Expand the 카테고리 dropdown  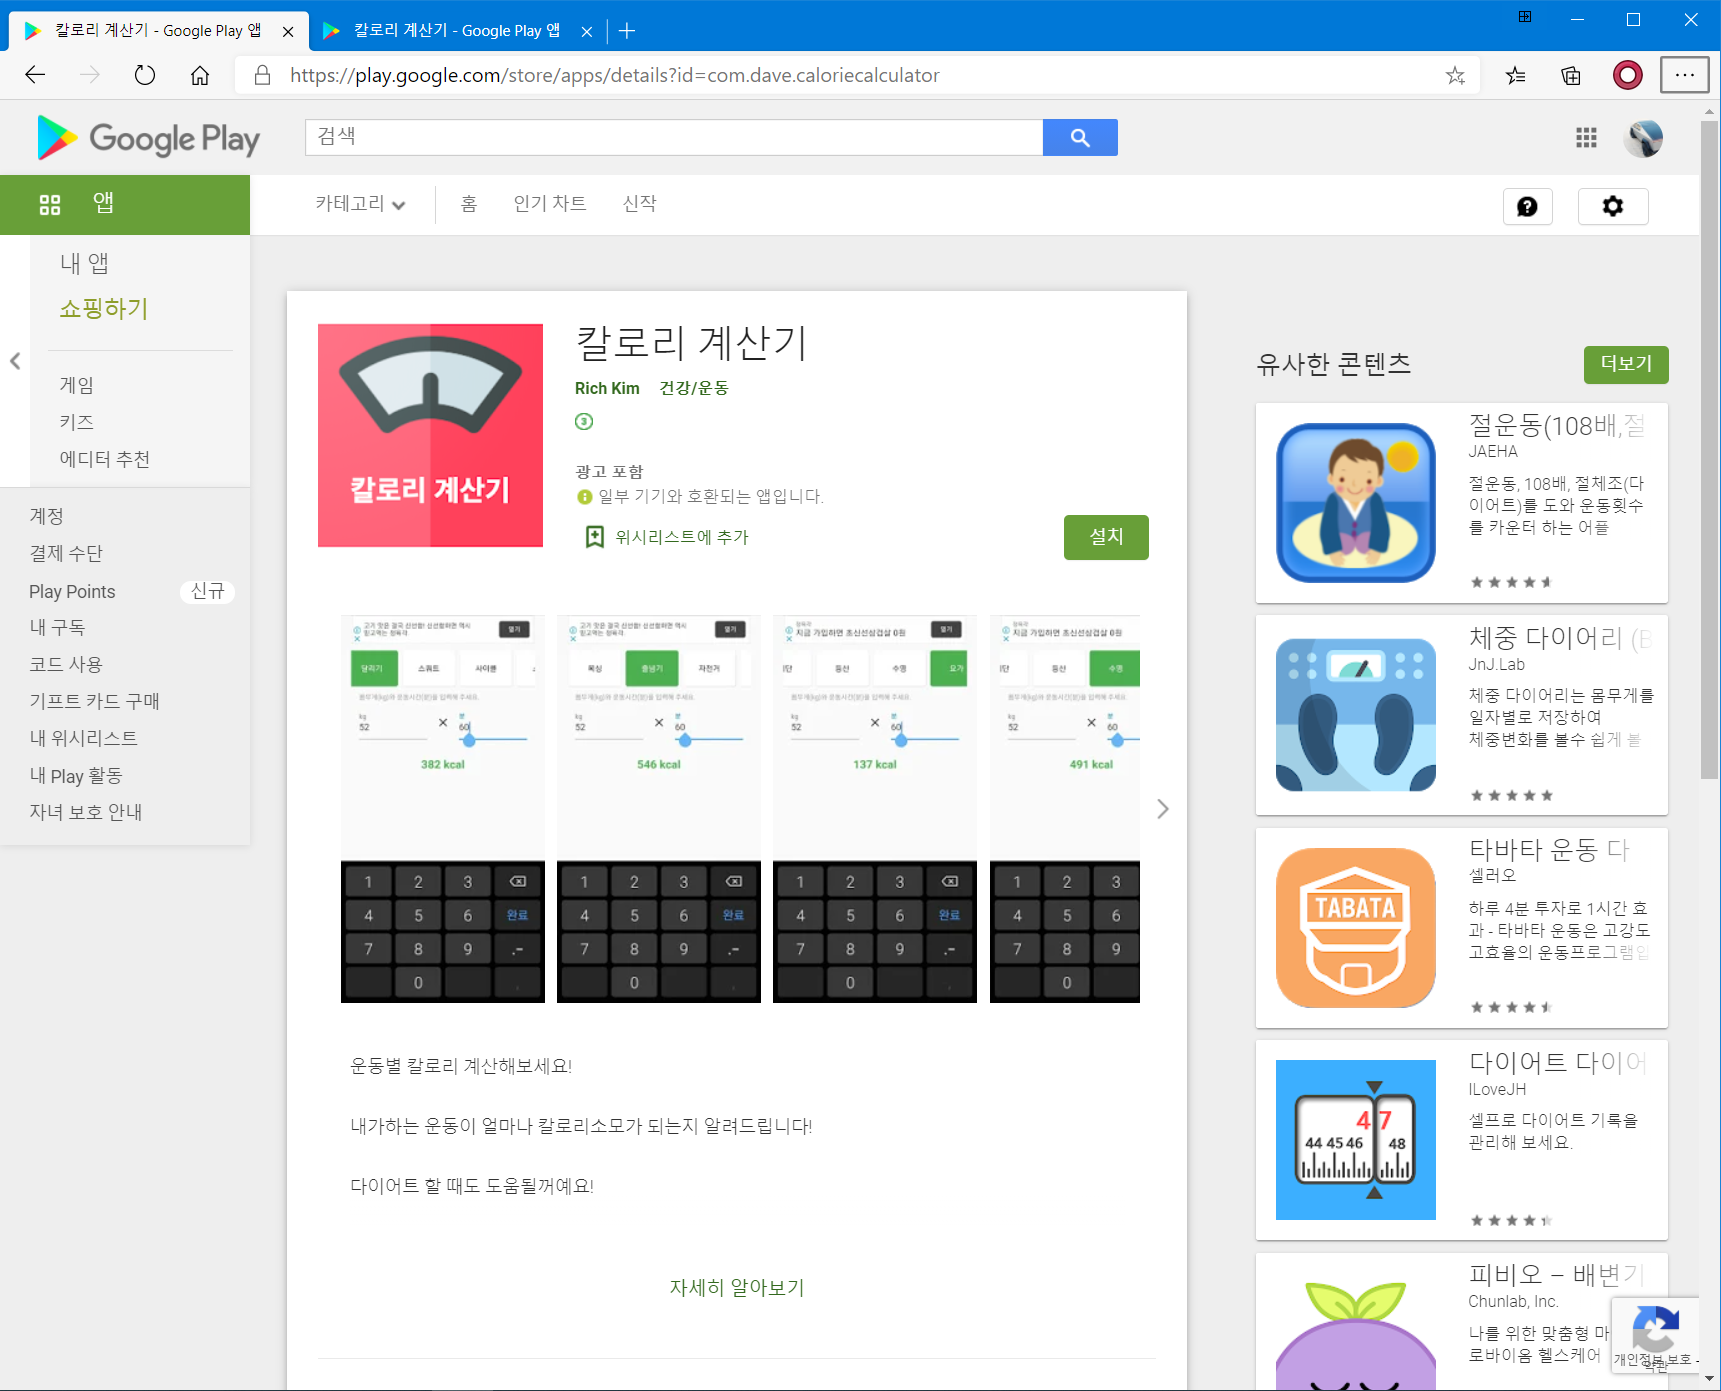tap(360, 204)
